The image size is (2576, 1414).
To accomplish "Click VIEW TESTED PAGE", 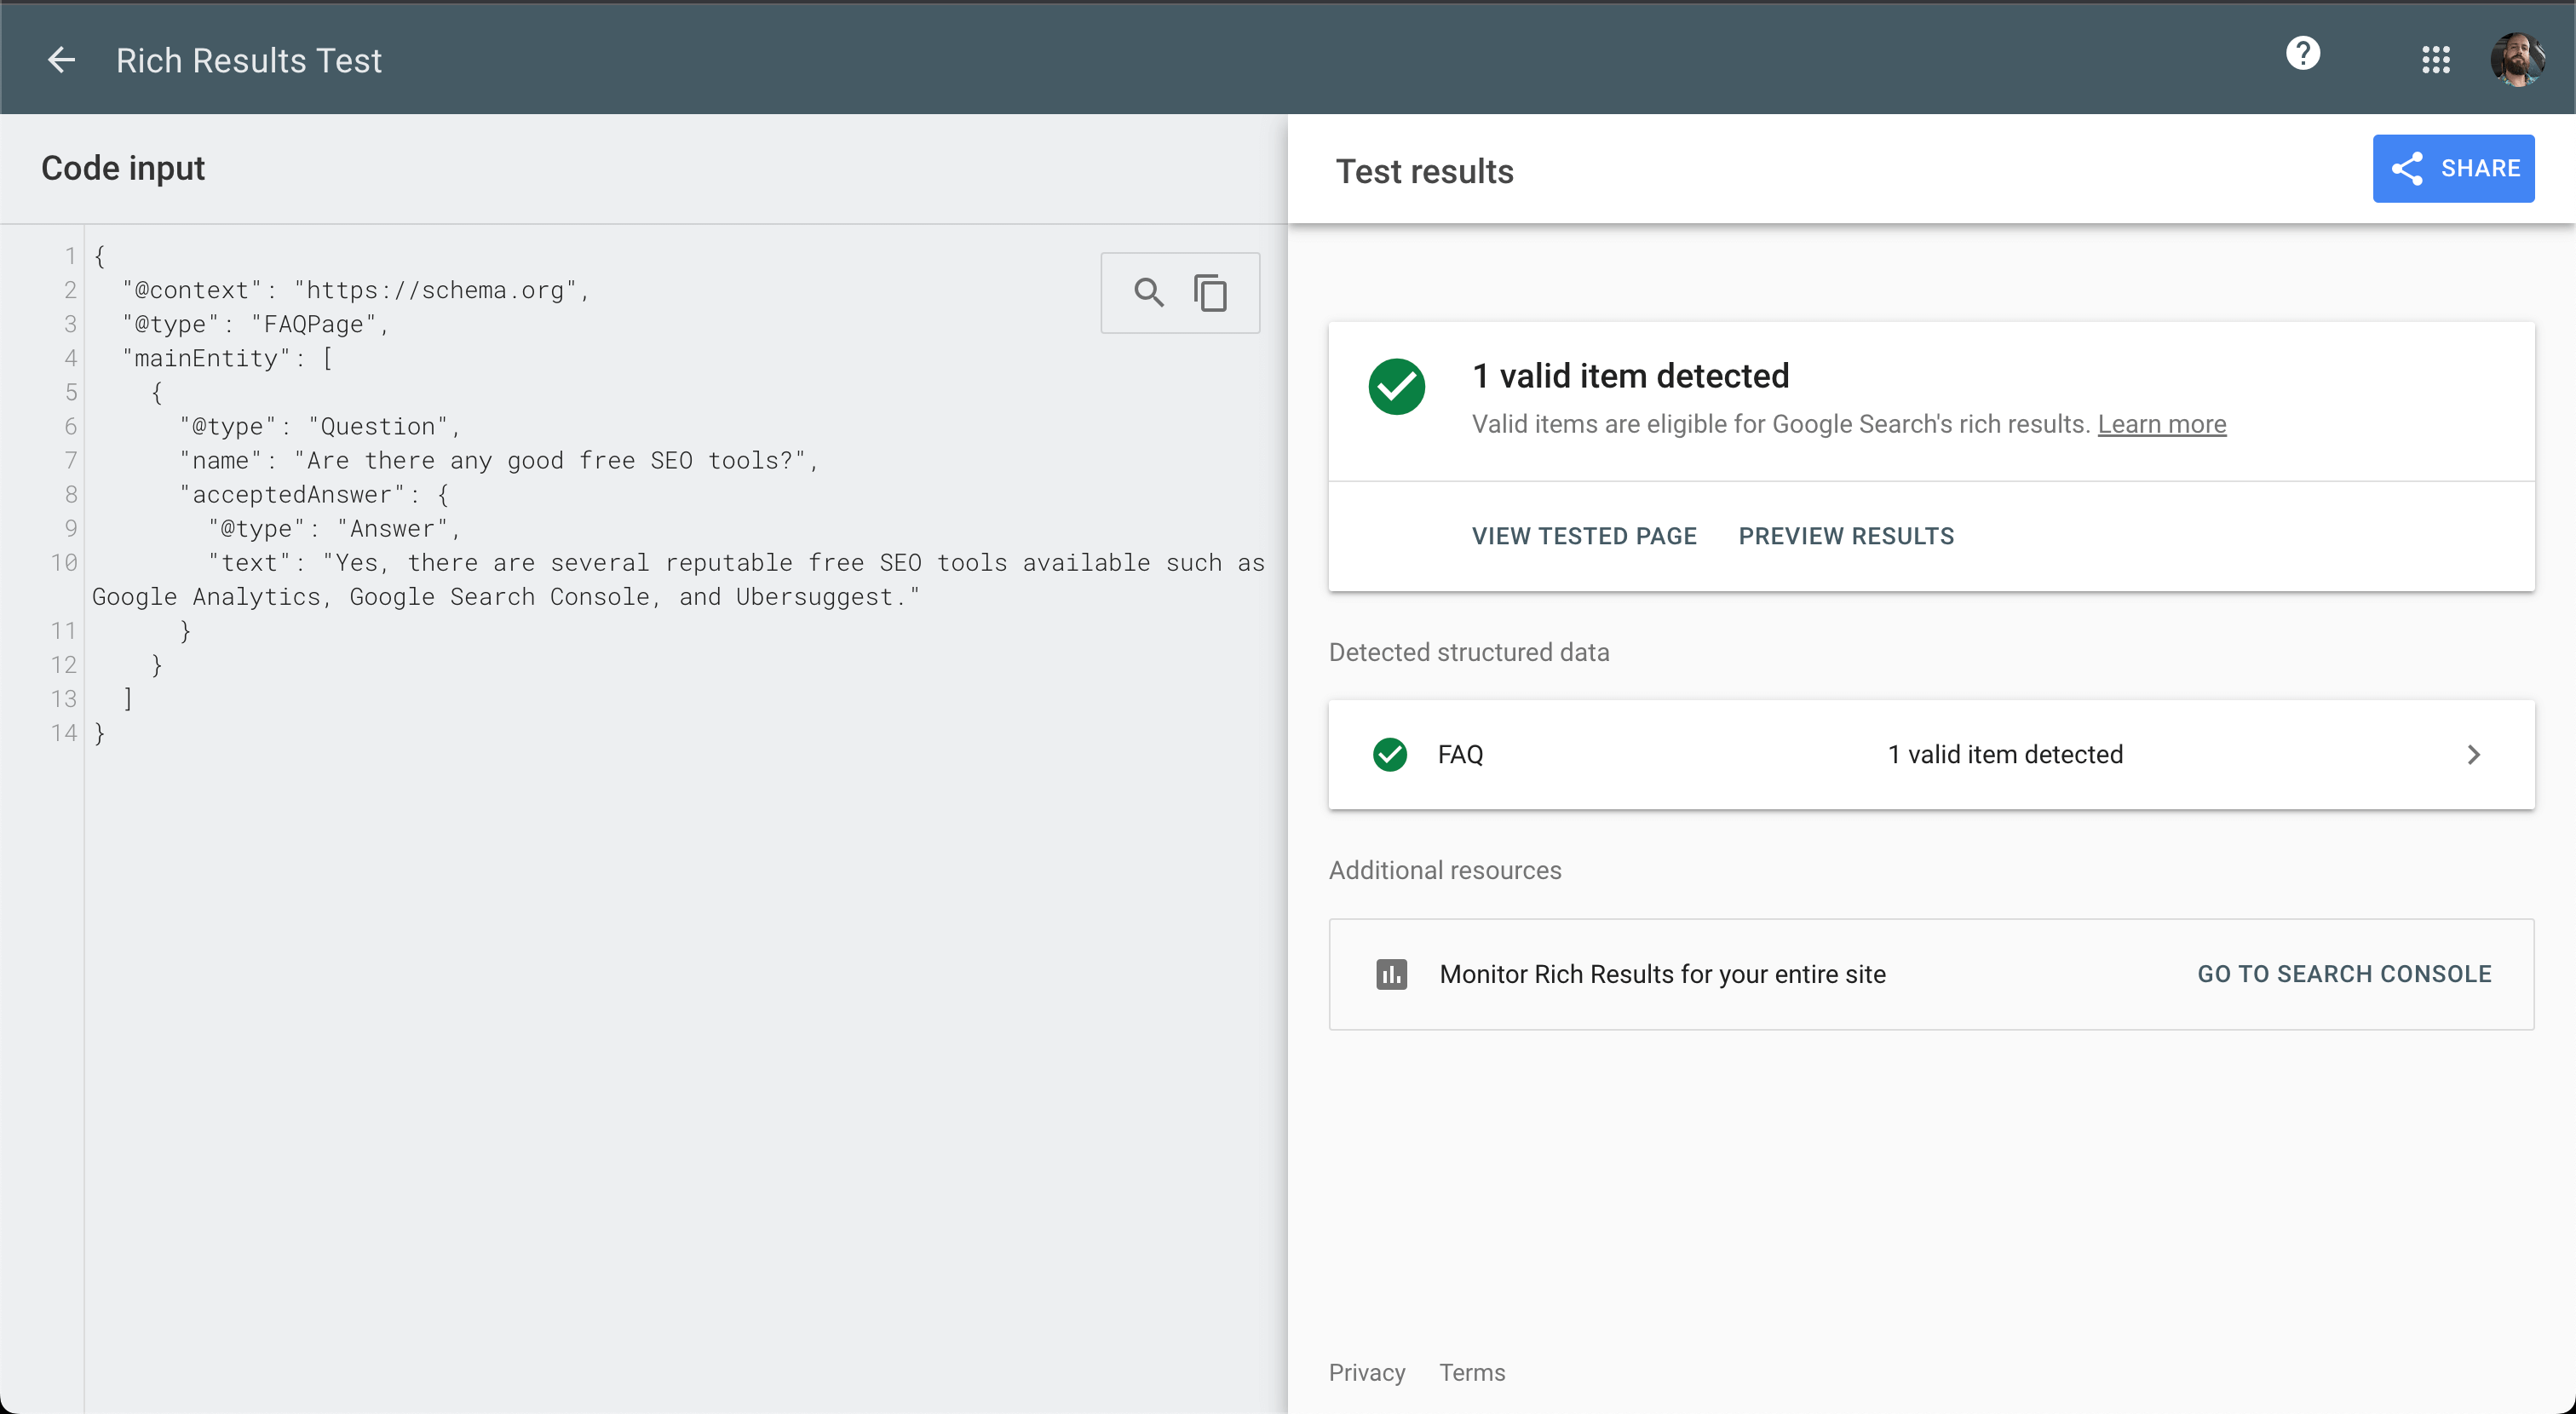I will pos(1584,536).
